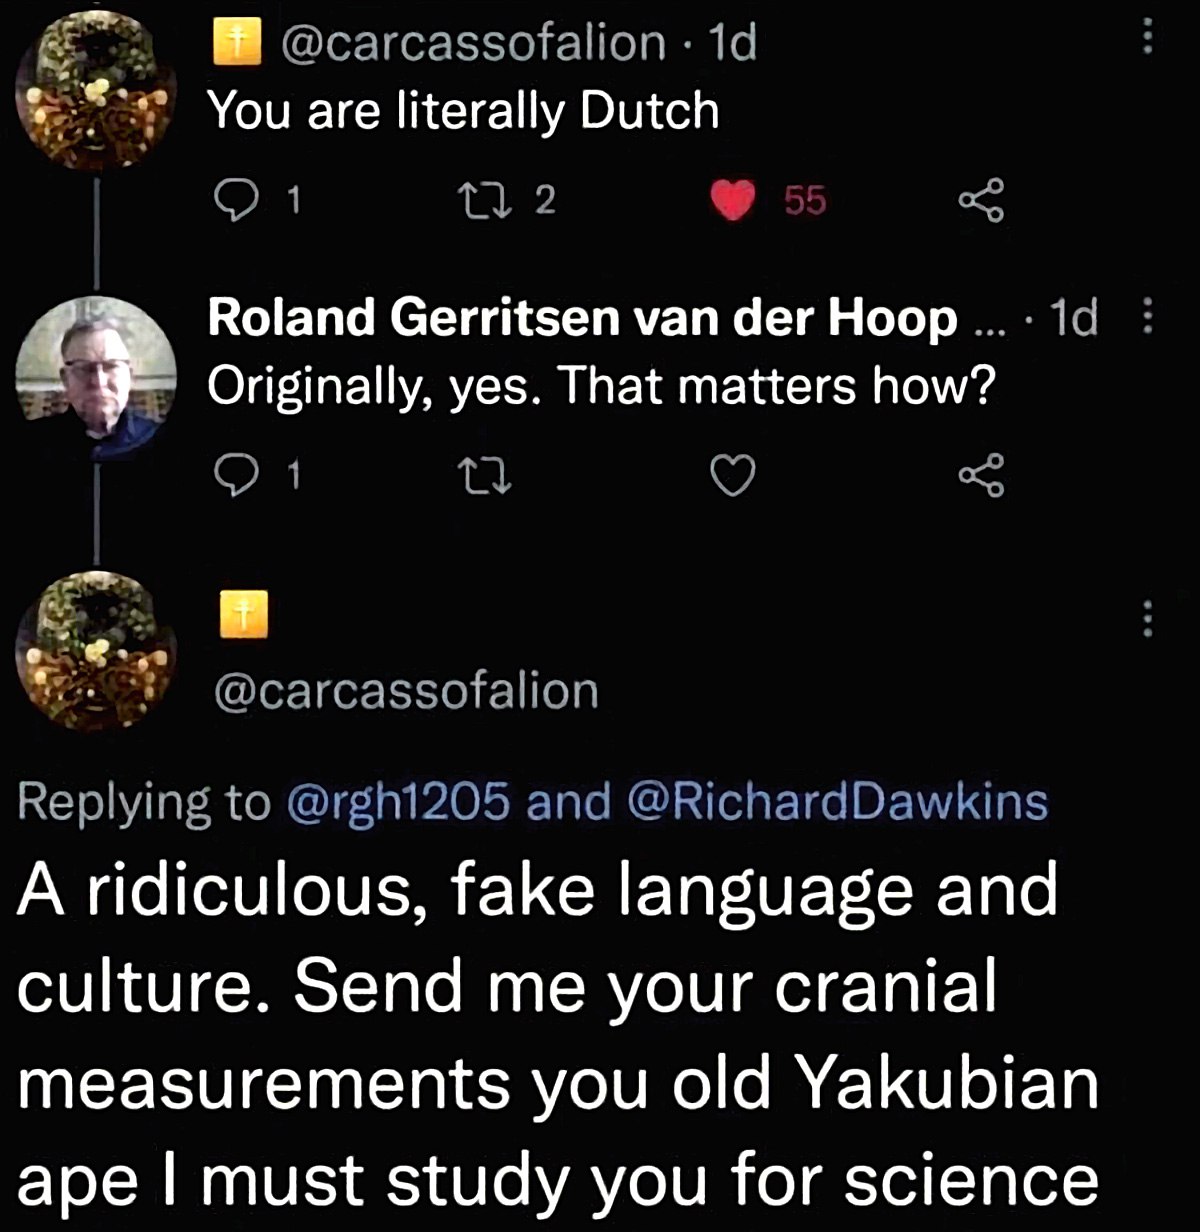The image size is (1200, 1232).
Task: Open @carcassofalion handle on main tweet
Action: click(406, 691)
